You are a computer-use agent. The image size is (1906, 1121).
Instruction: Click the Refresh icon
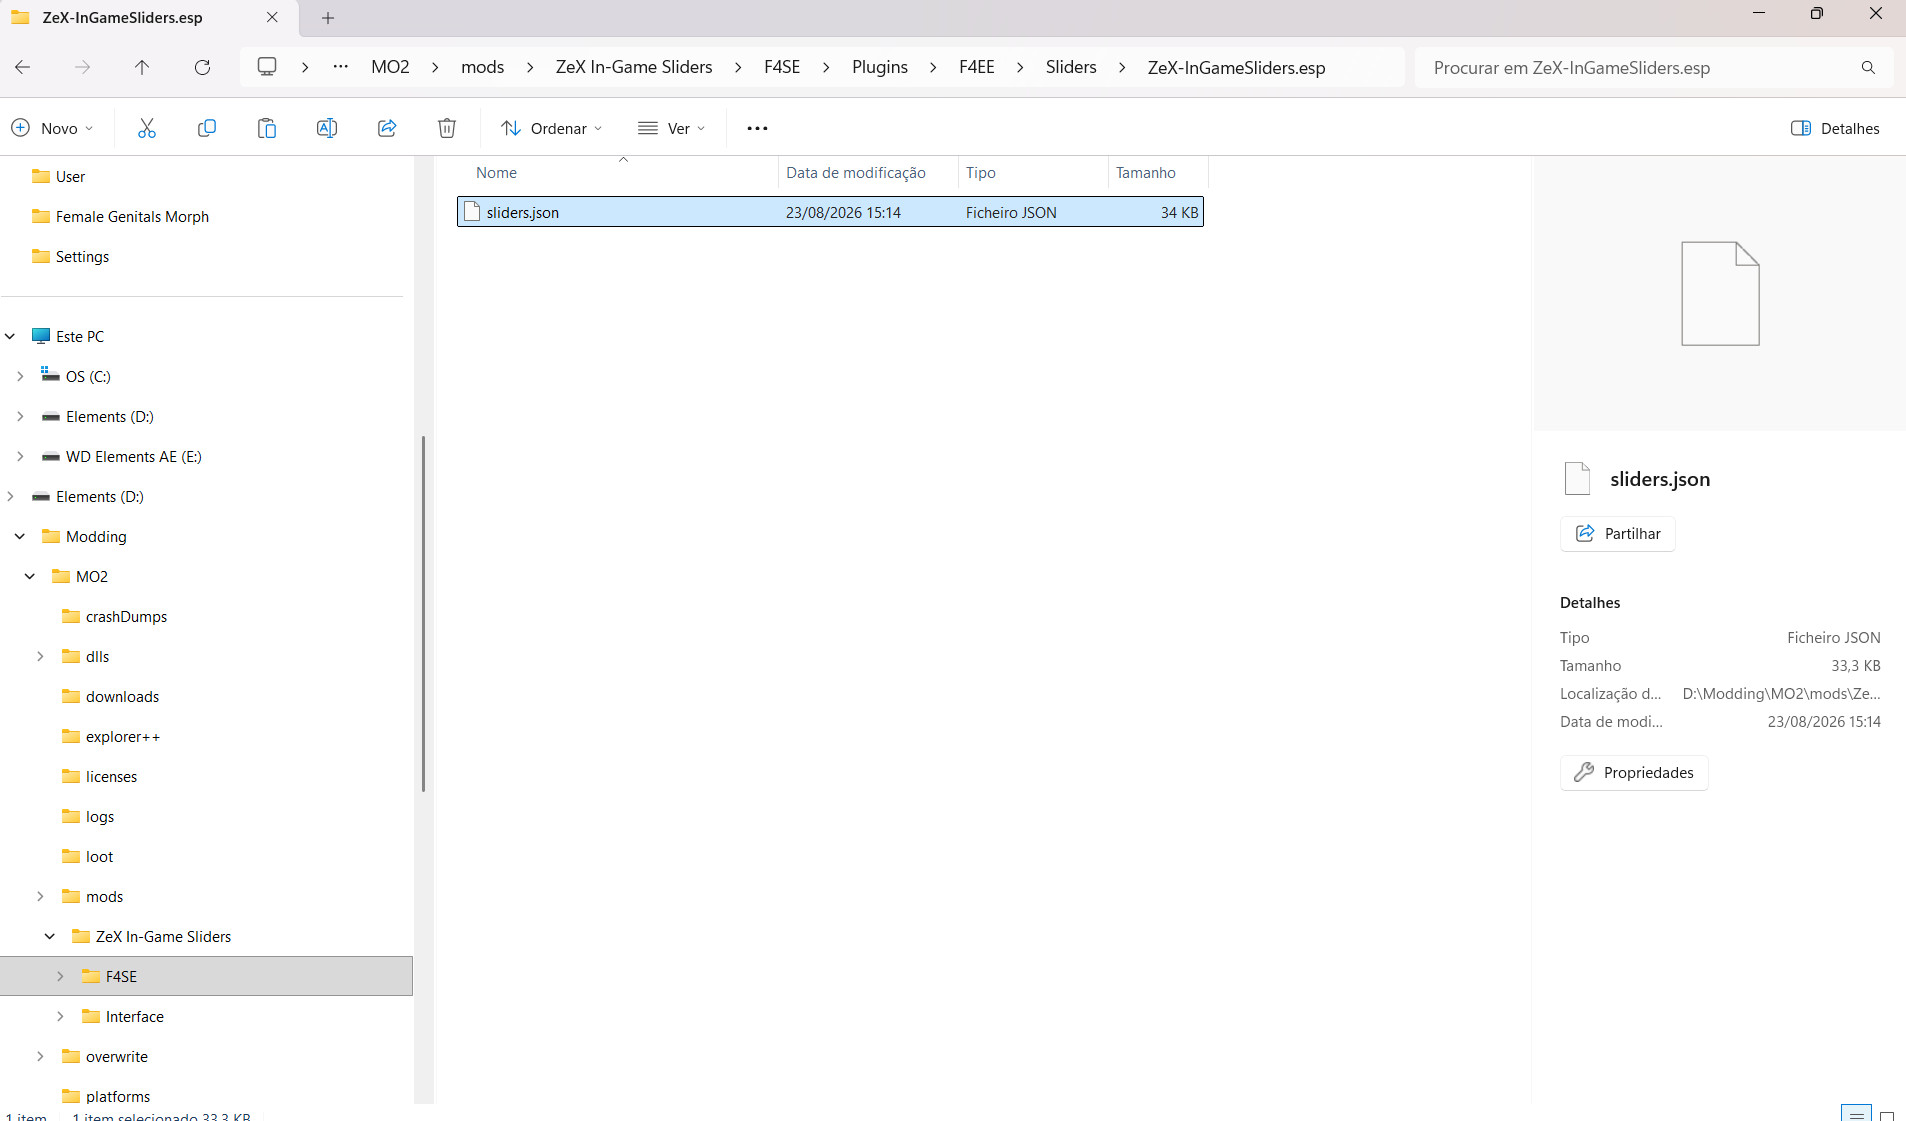click(202, 67)
